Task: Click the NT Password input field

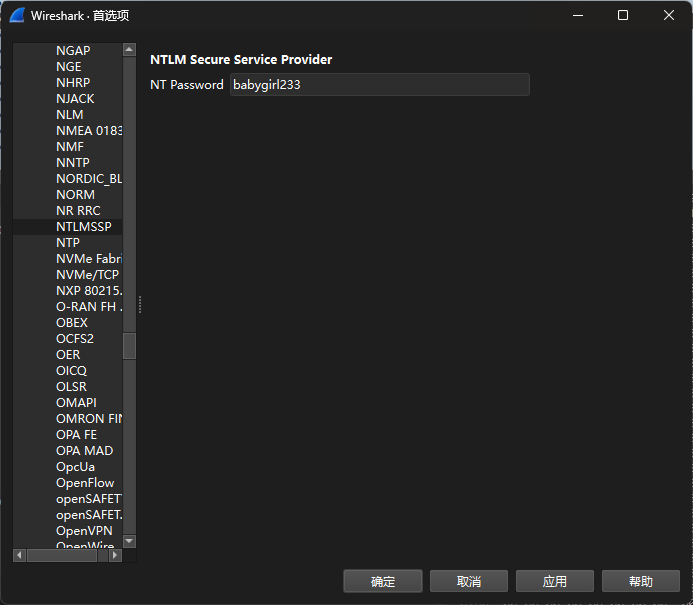Action: click(x=379, y=85)
